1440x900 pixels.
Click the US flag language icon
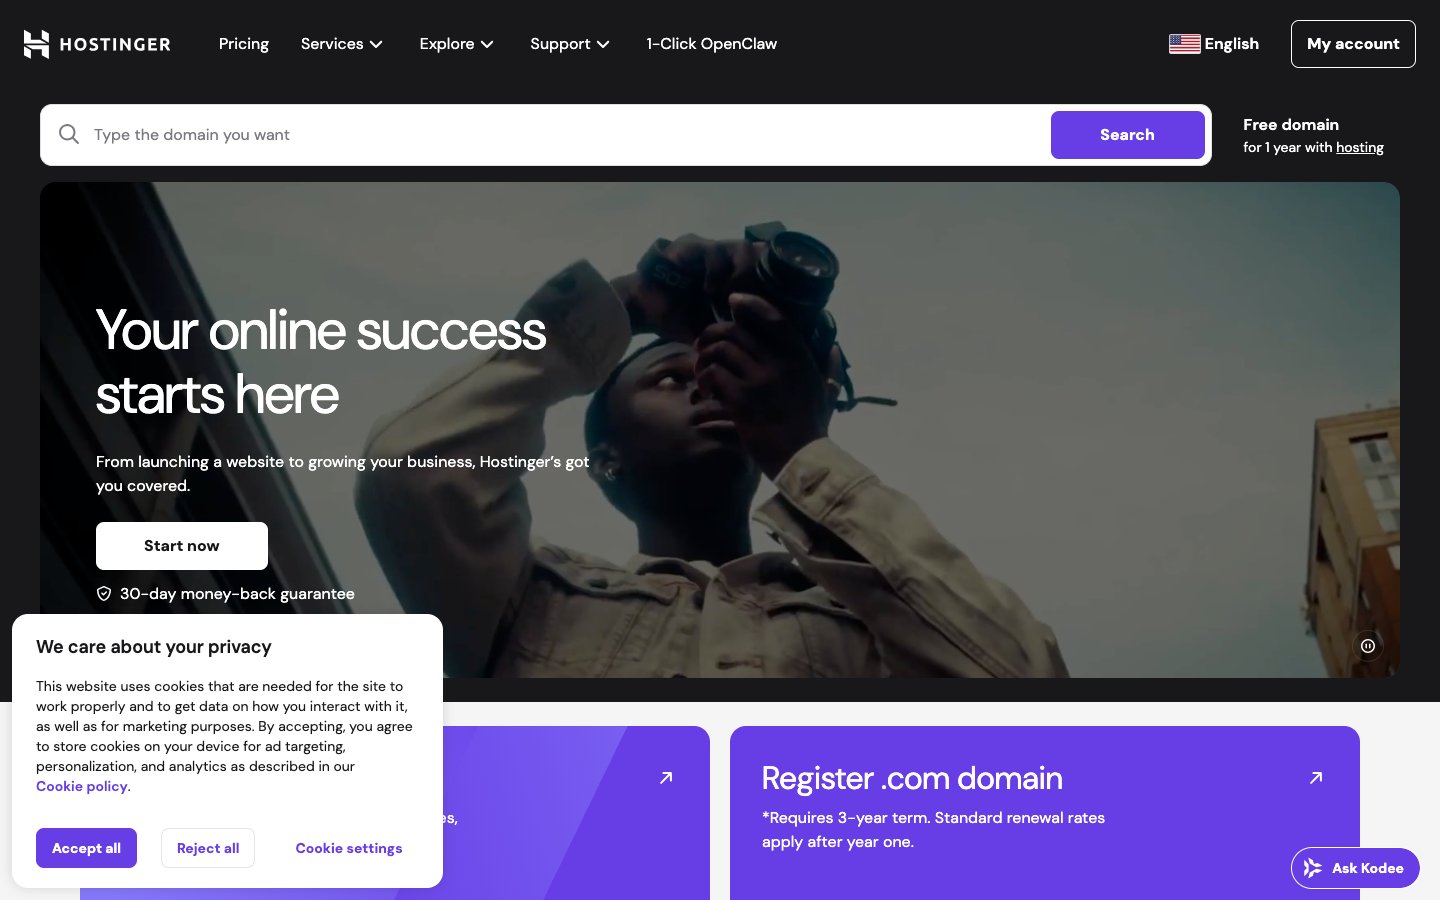tap(1184, 44)
